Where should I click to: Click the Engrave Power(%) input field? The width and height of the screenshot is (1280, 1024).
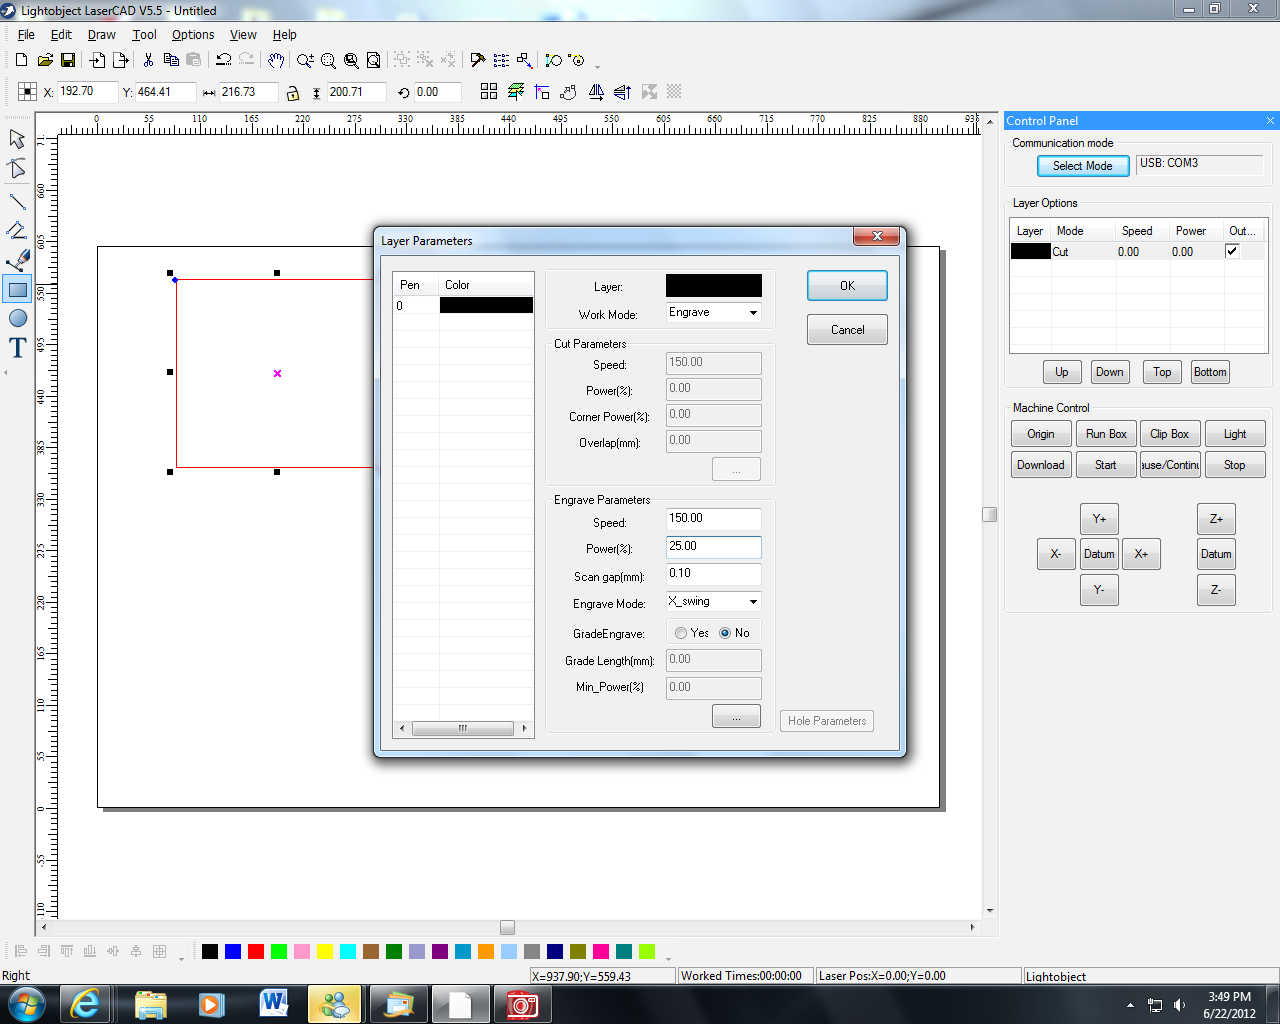(x=713, y=547)
